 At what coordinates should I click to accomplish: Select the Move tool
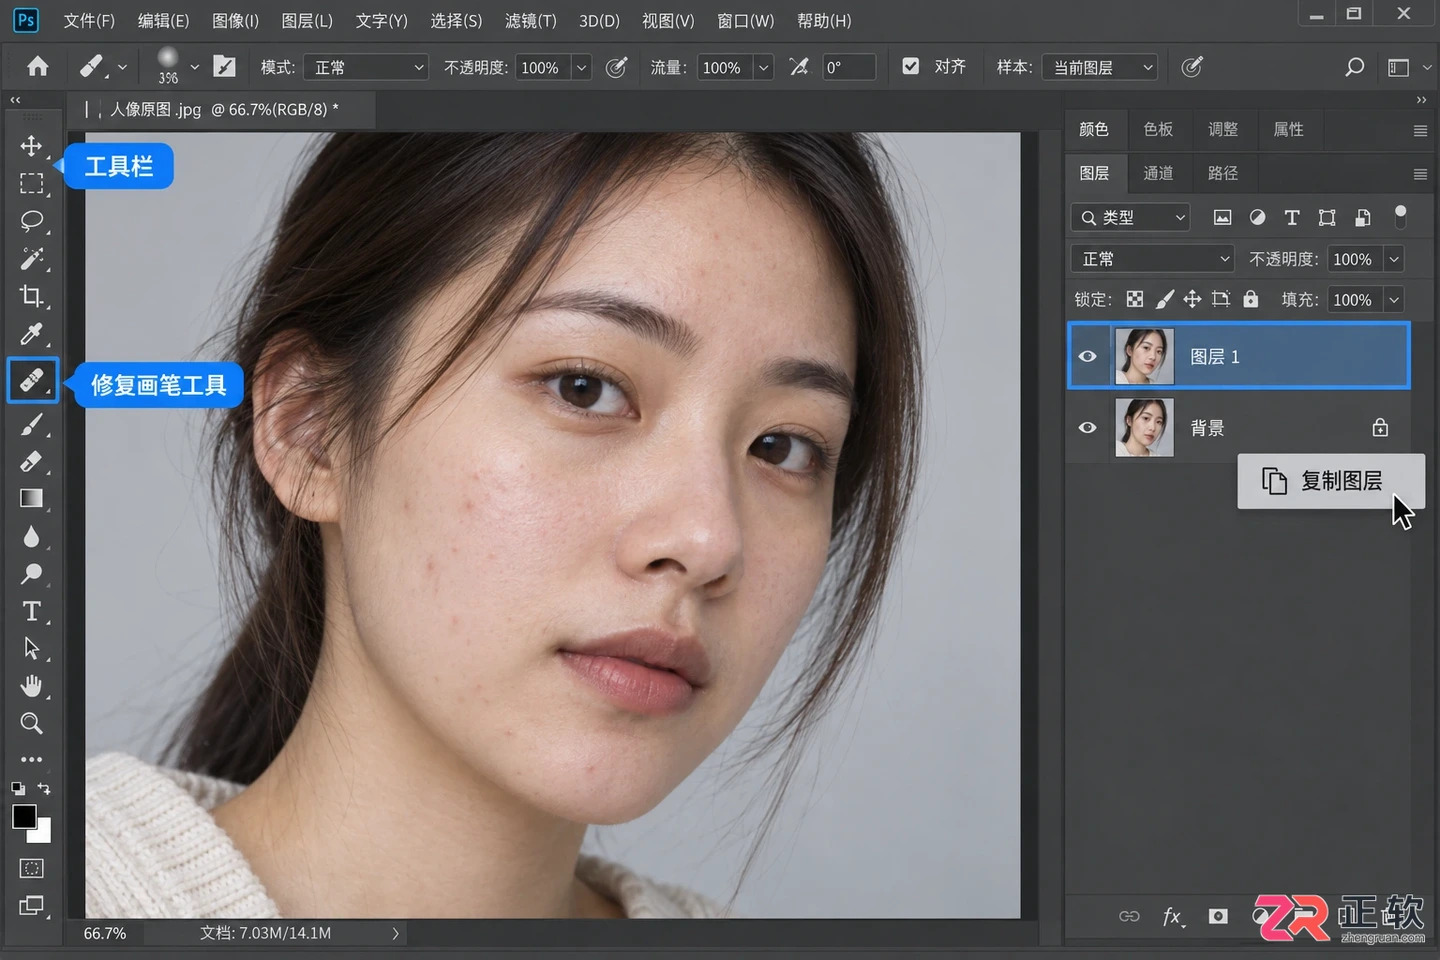pos(31,146)
